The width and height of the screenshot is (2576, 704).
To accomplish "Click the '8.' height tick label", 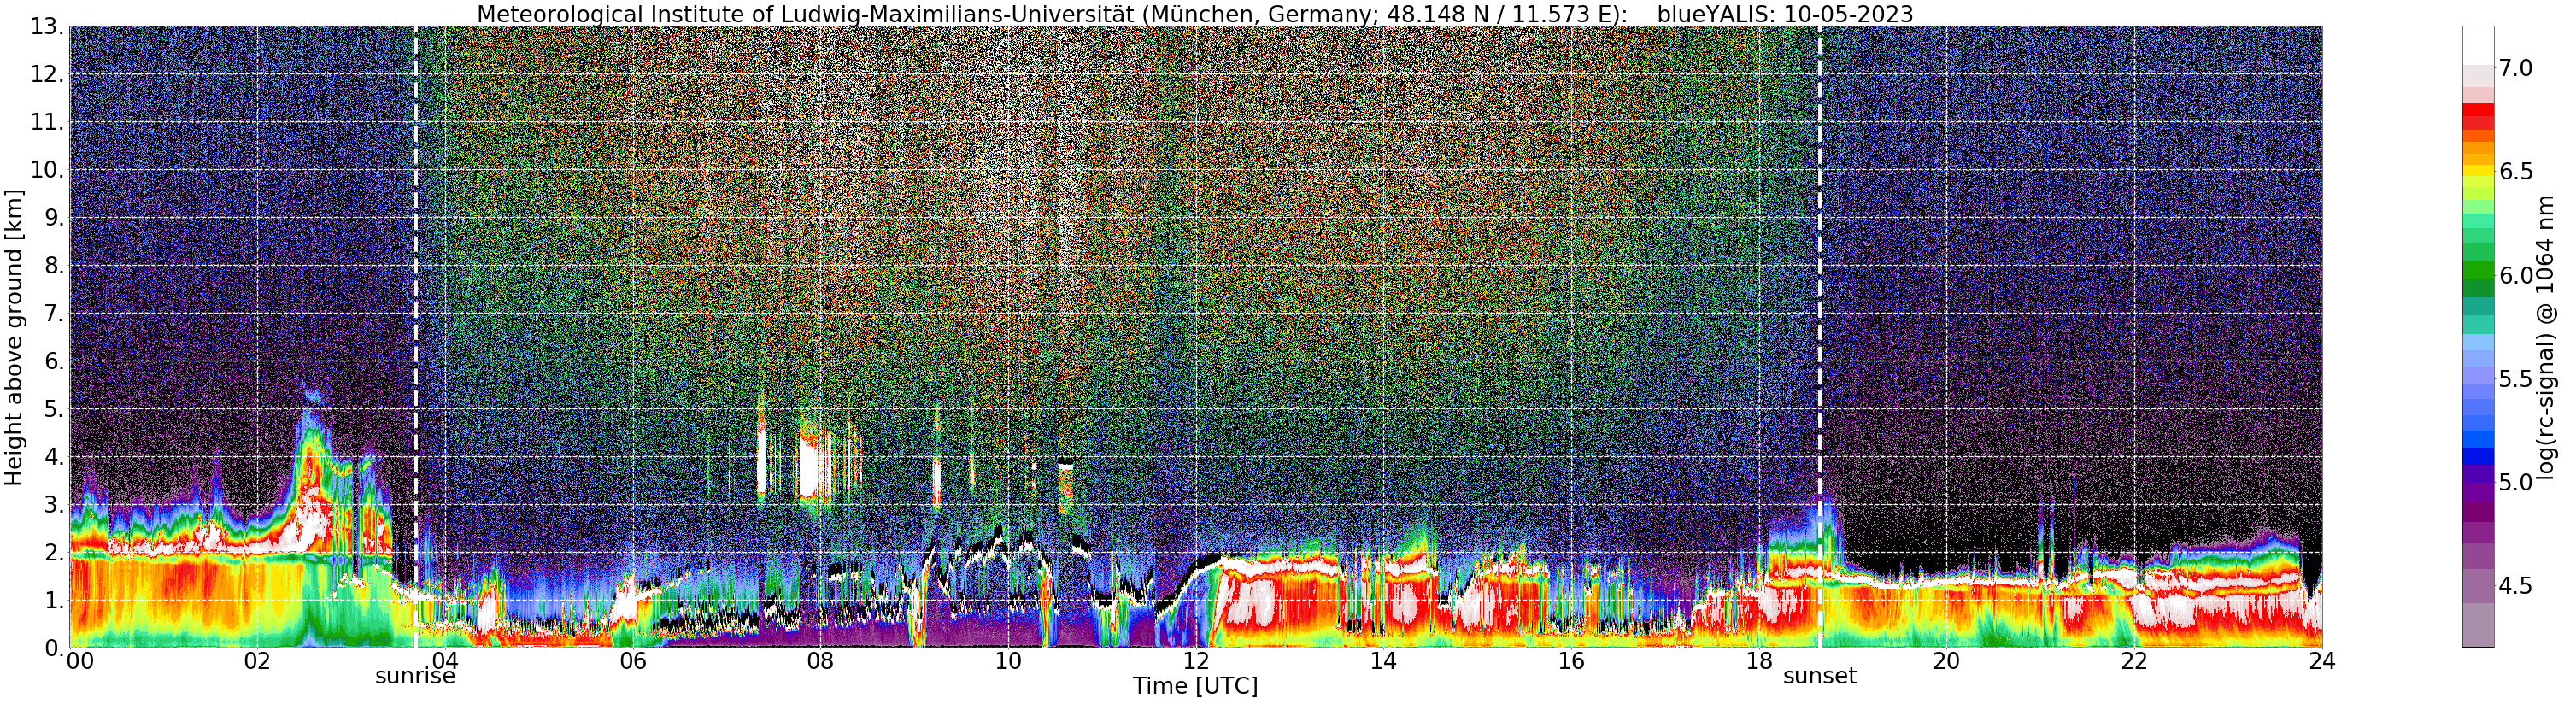I will pos(55,266).
